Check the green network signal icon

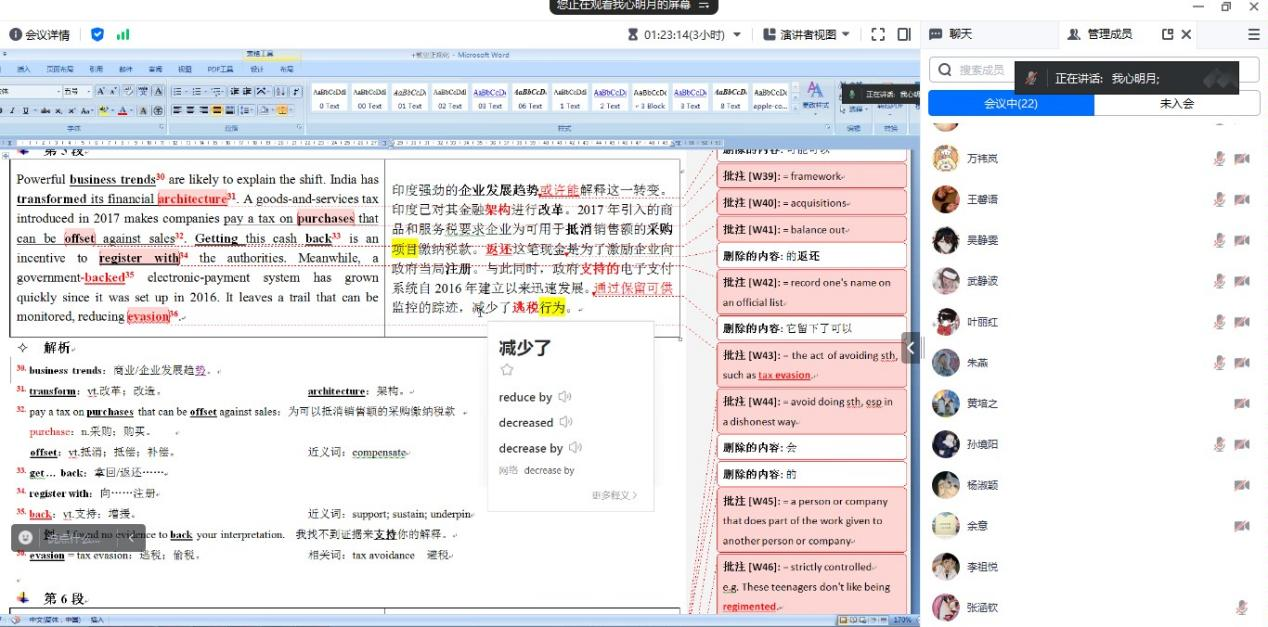point(123,34)
